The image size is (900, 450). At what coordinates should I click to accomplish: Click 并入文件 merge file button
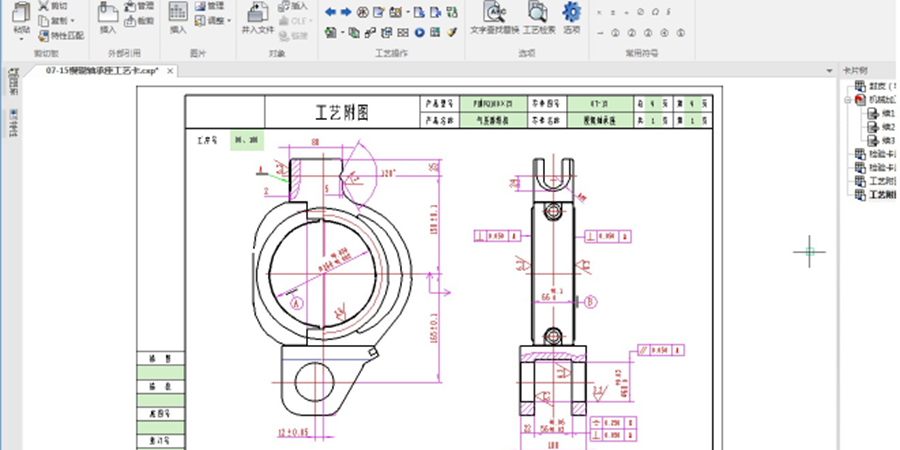pos(258,18)
